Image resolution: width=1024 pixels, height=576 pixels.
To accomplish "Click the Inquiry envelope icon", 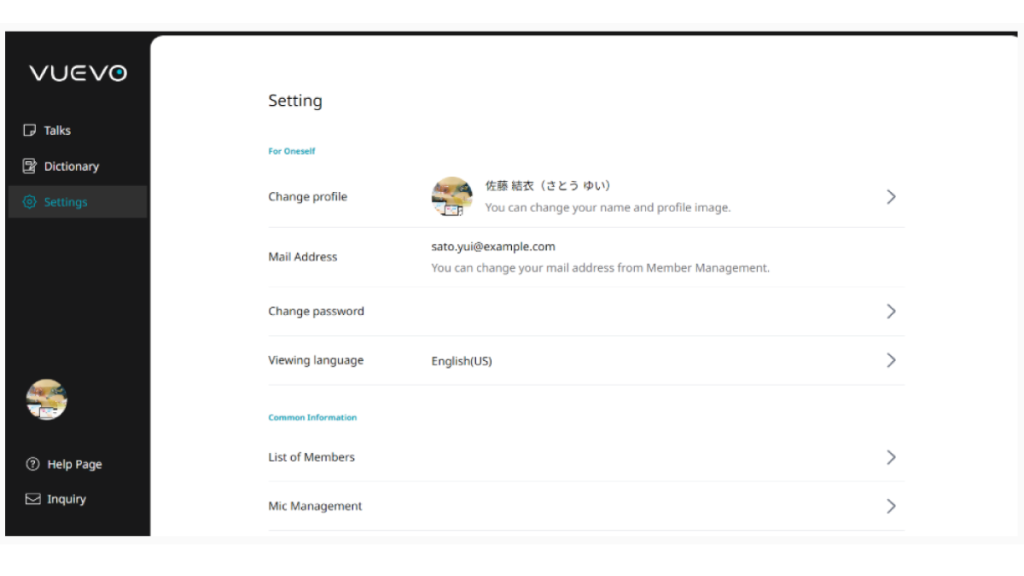I will pyautogui.click(x=33, y=499).
